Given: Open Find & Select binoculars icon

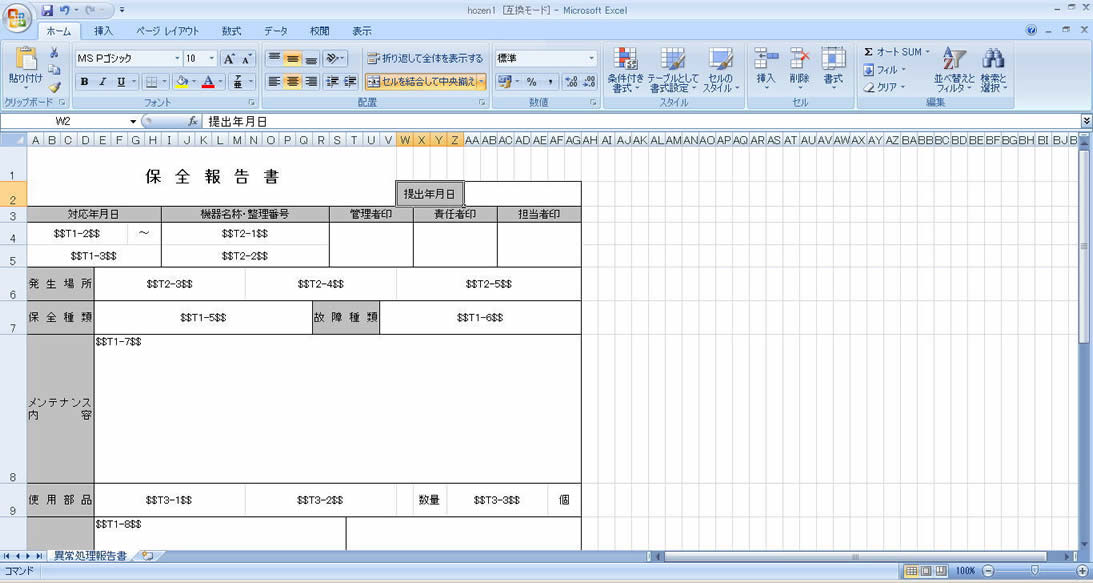Looking at the screenshot, I should coord(992,70).
